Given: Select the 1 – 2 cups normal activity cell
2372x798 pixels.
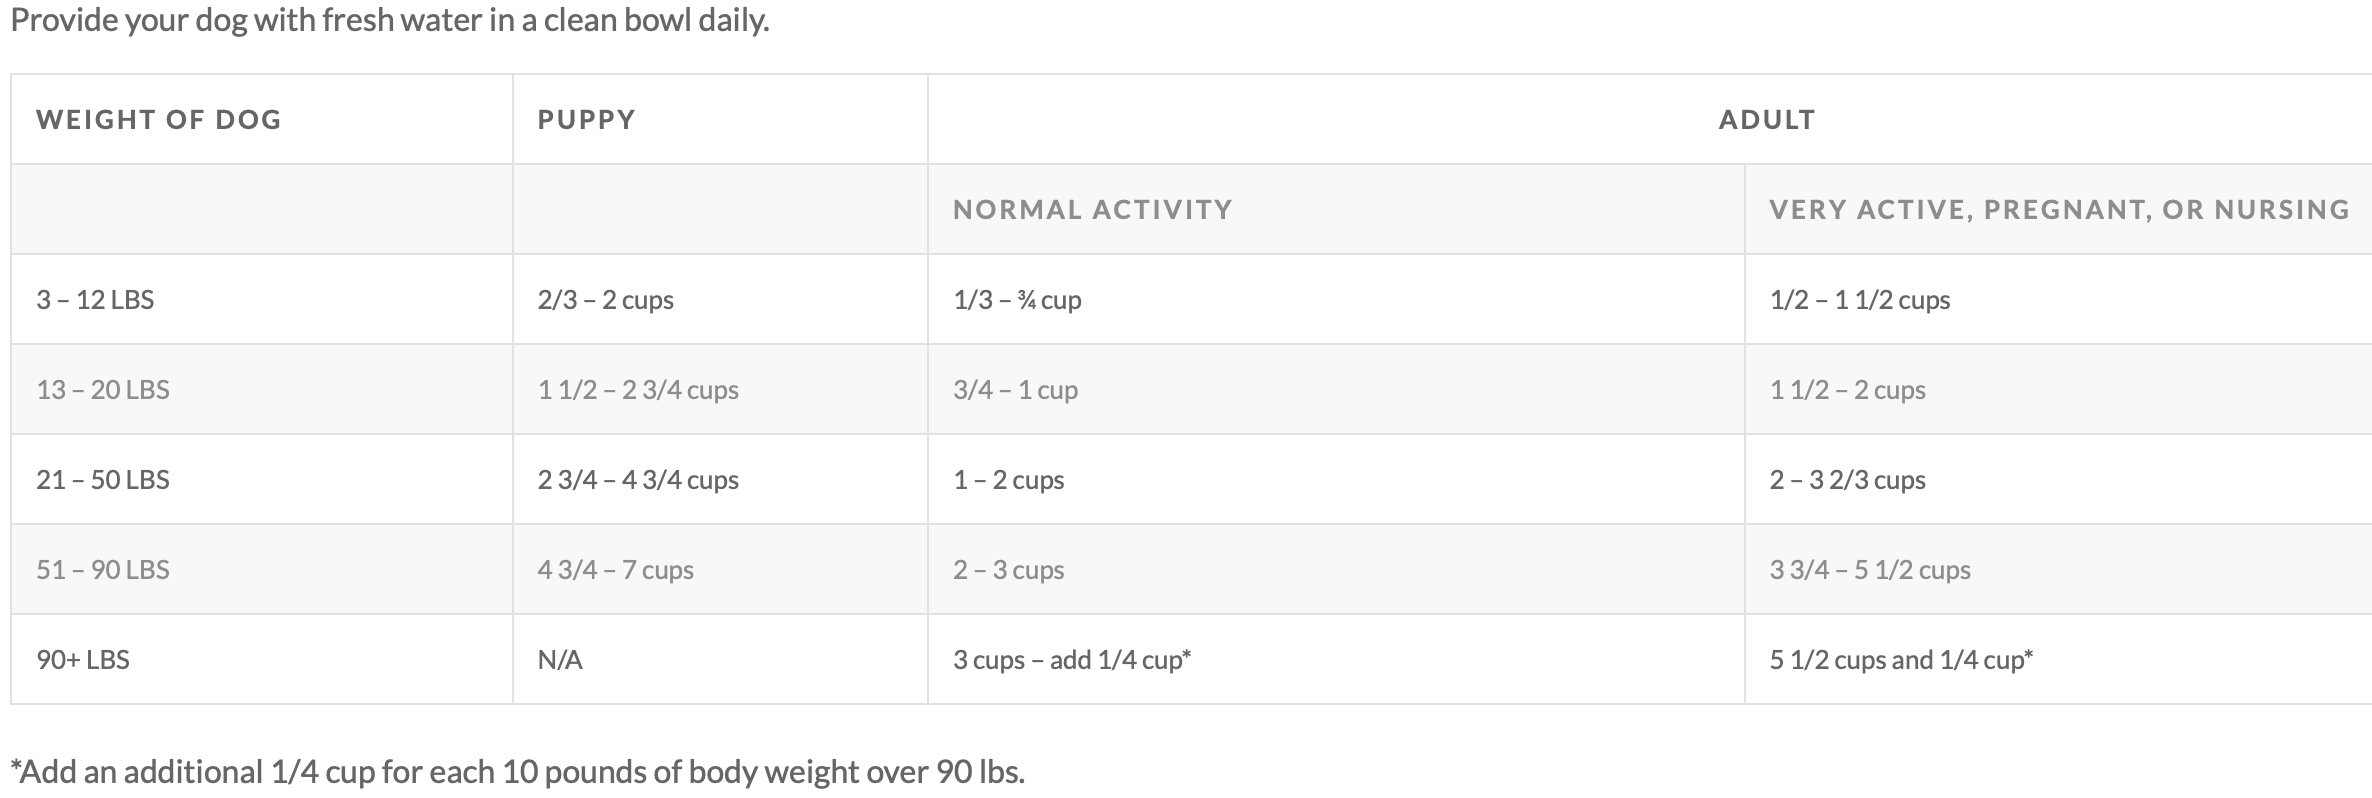Looking at the screenshot, I should coord(1008,480).
